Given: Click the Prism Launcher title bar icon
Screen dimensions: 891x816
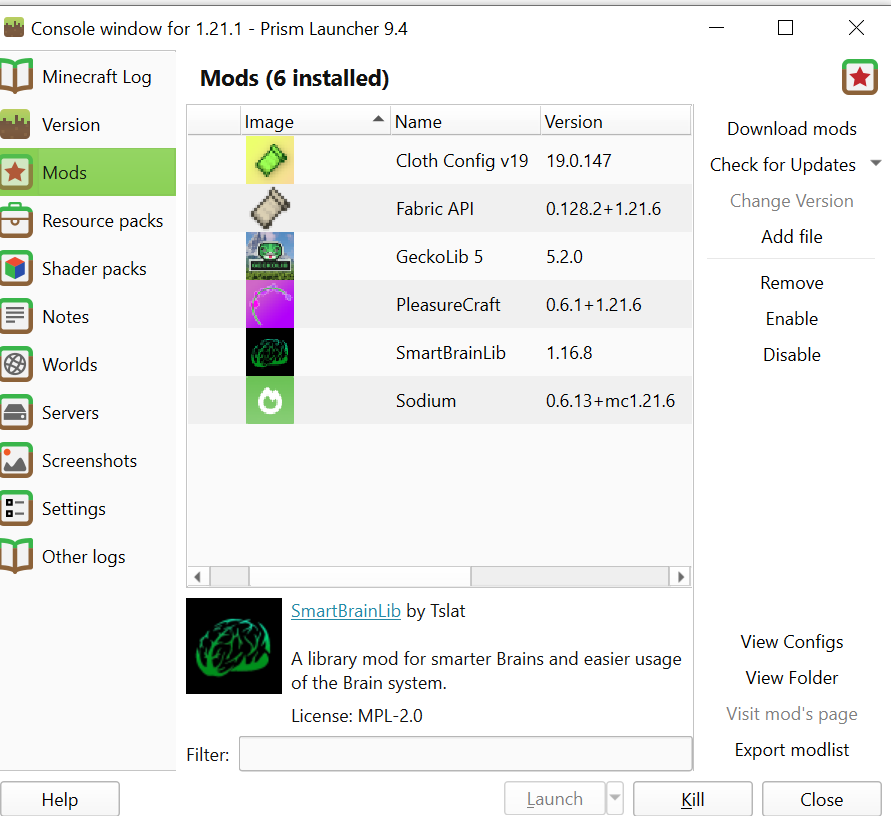Looking at the screenshot, I should 14,27.
